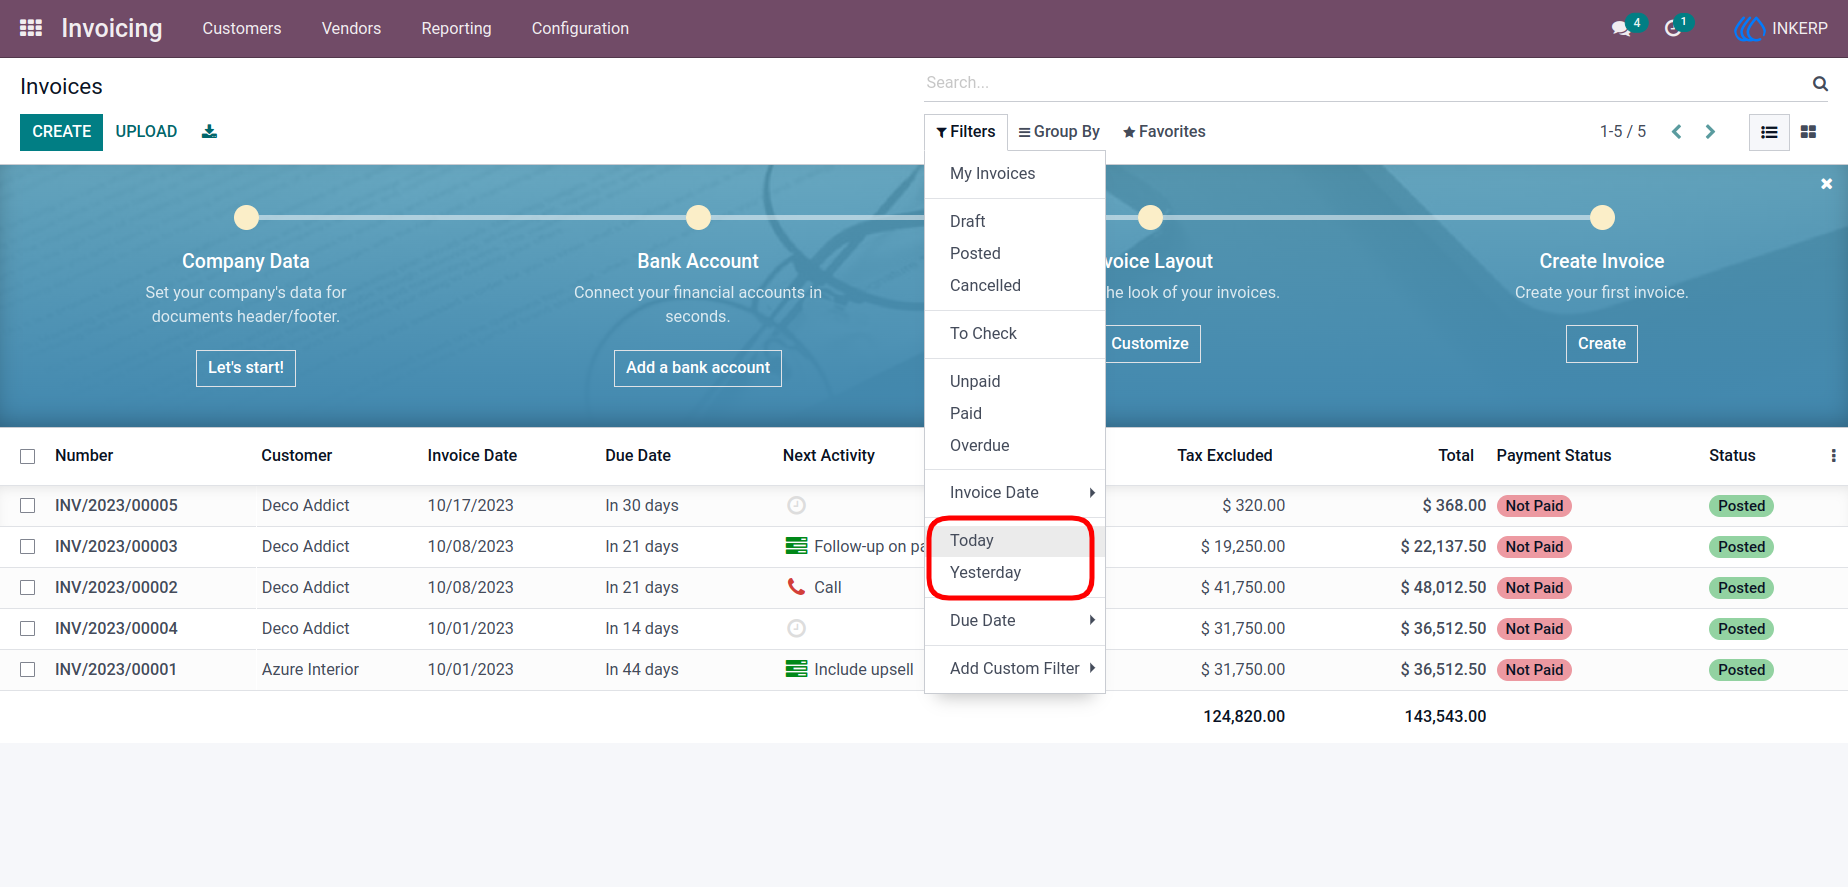Select checkbox for invoice INV/2023/00003
Viewport: 1848px width, 888px height.
point(28,547)
